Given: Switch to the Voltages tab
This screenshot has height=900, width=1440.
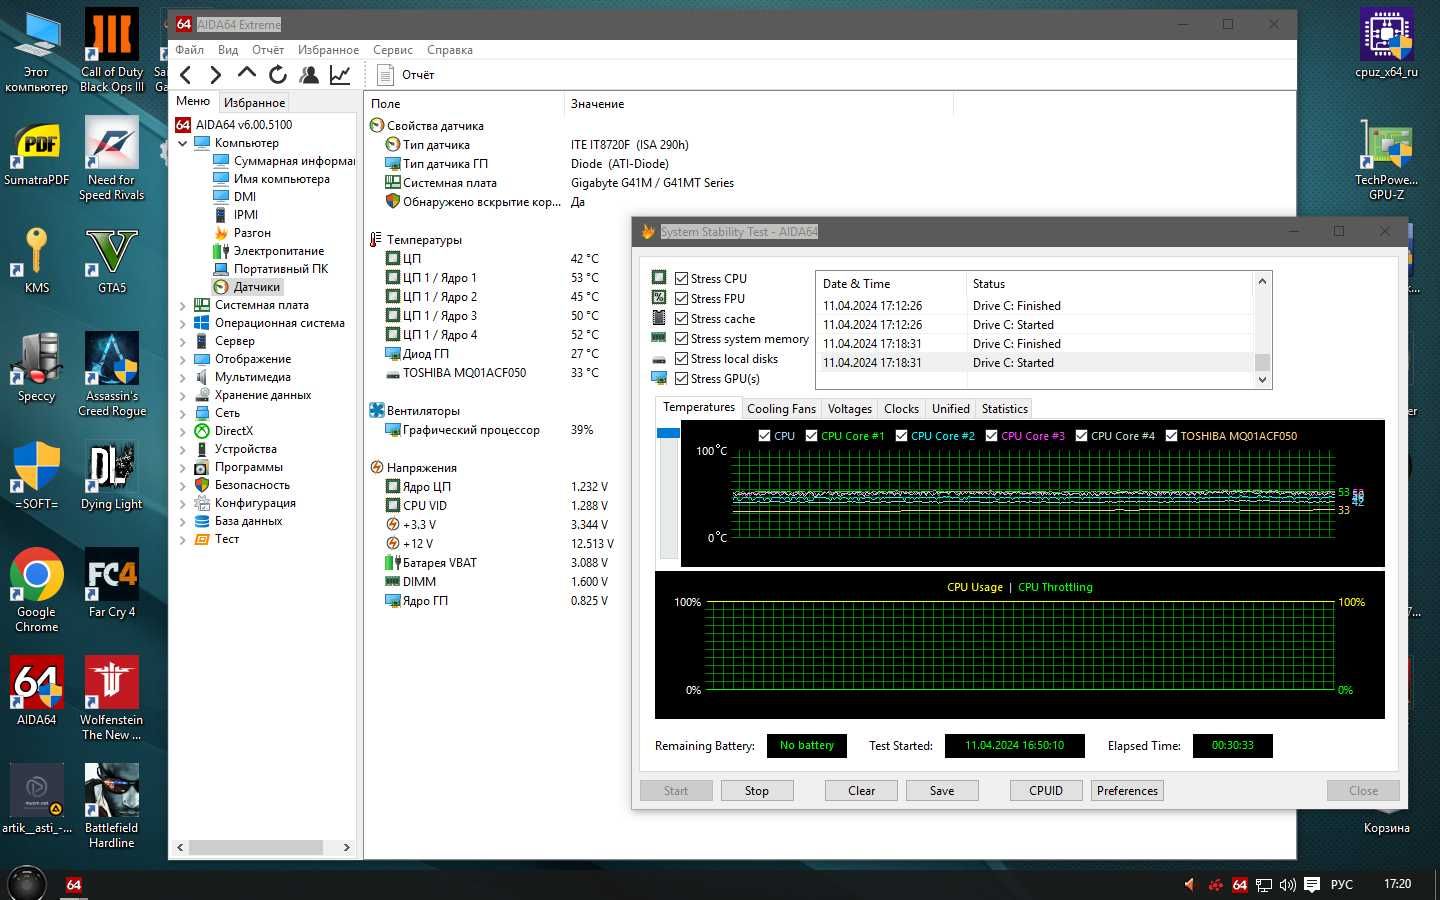Looking at the screenshot, I should point(850,409).
